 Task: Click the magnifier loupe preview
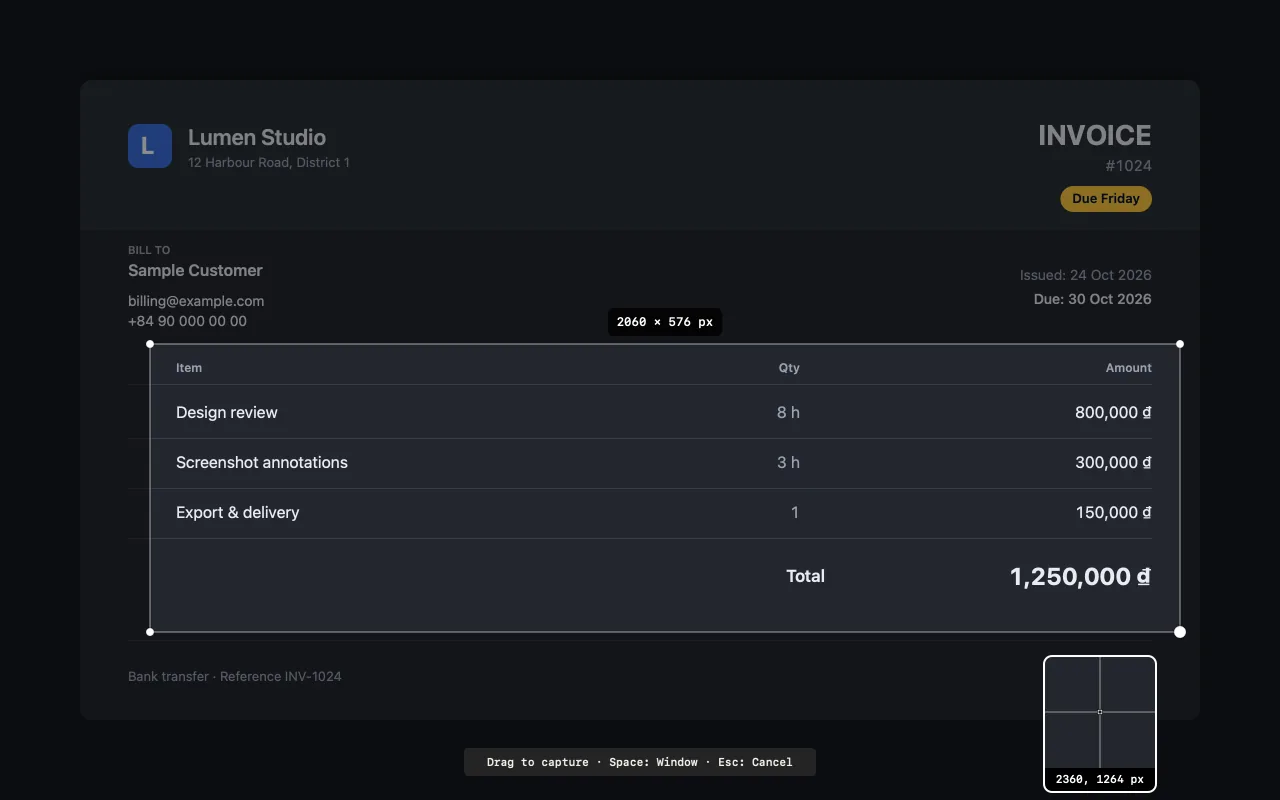click(1100, 724)
